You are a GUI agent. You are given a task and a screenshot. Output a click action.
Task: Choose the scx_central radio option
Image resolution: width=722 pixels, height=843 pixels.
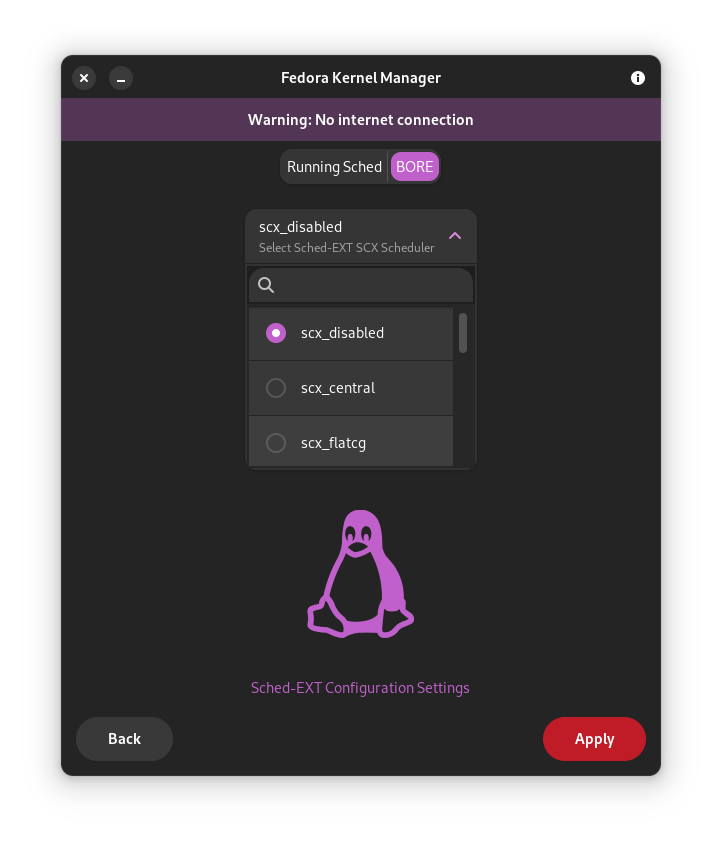click(x=276, y=388)
